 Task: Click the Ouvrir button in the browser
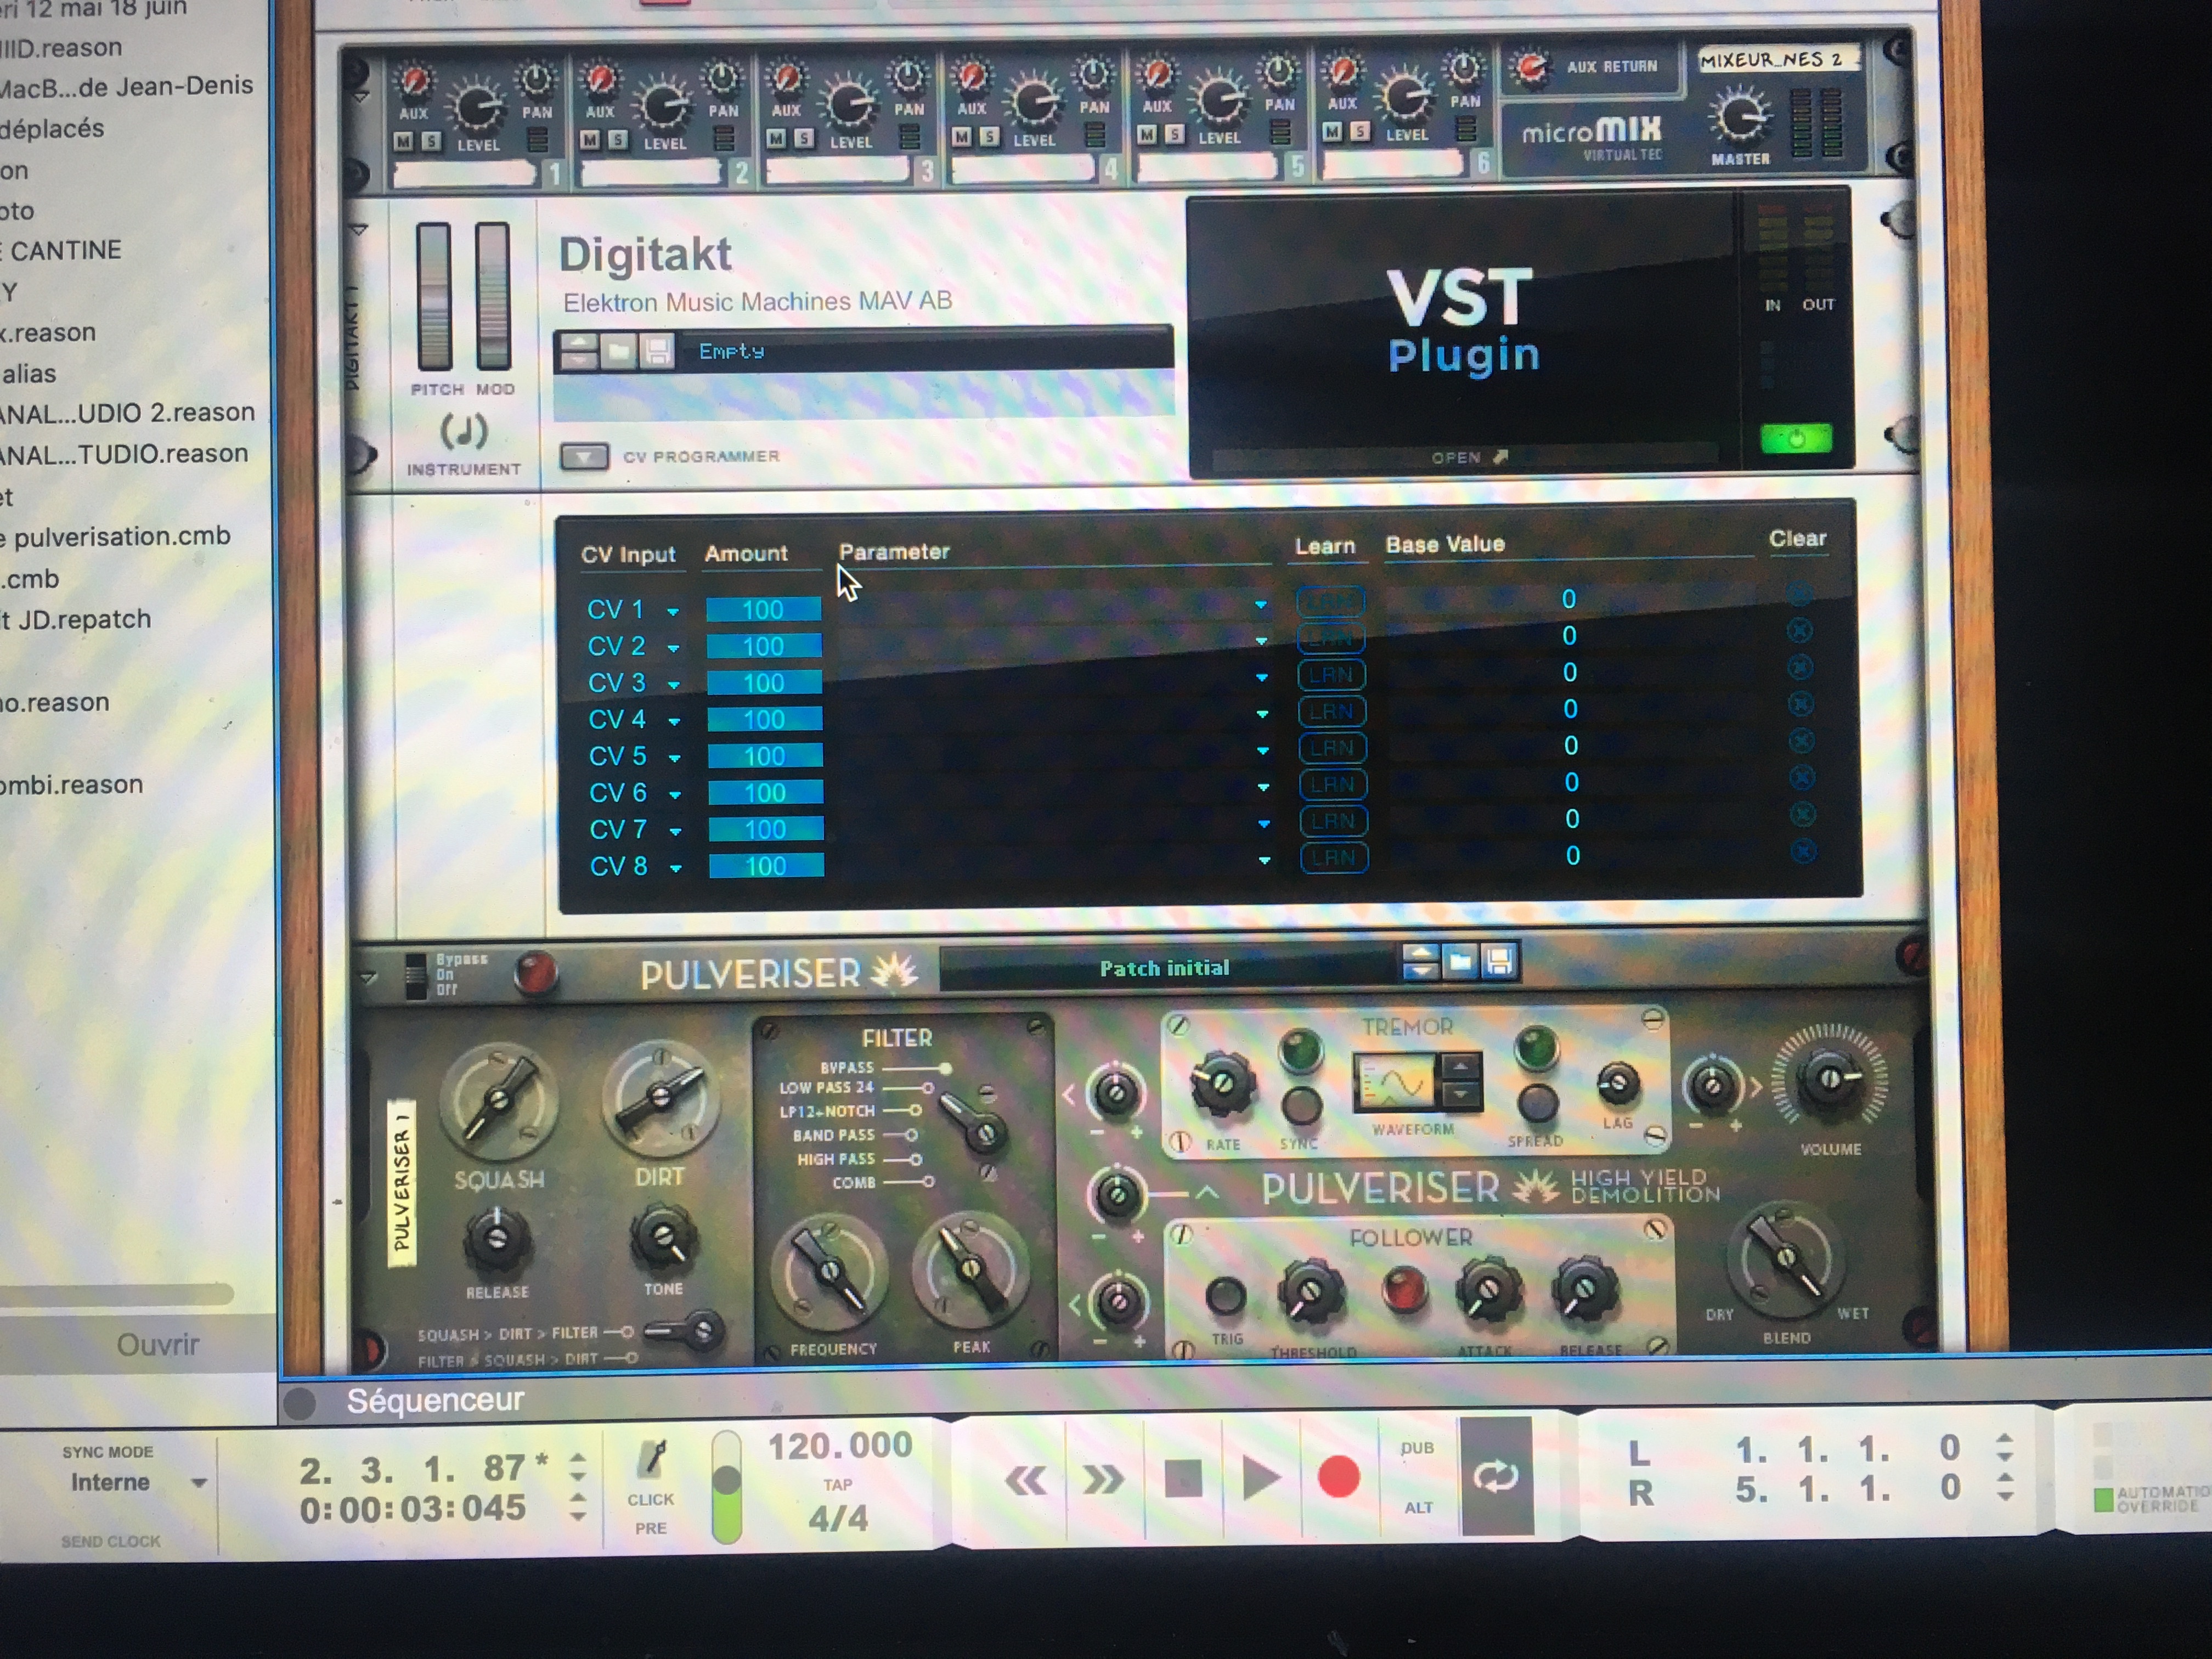point(158,1344)
